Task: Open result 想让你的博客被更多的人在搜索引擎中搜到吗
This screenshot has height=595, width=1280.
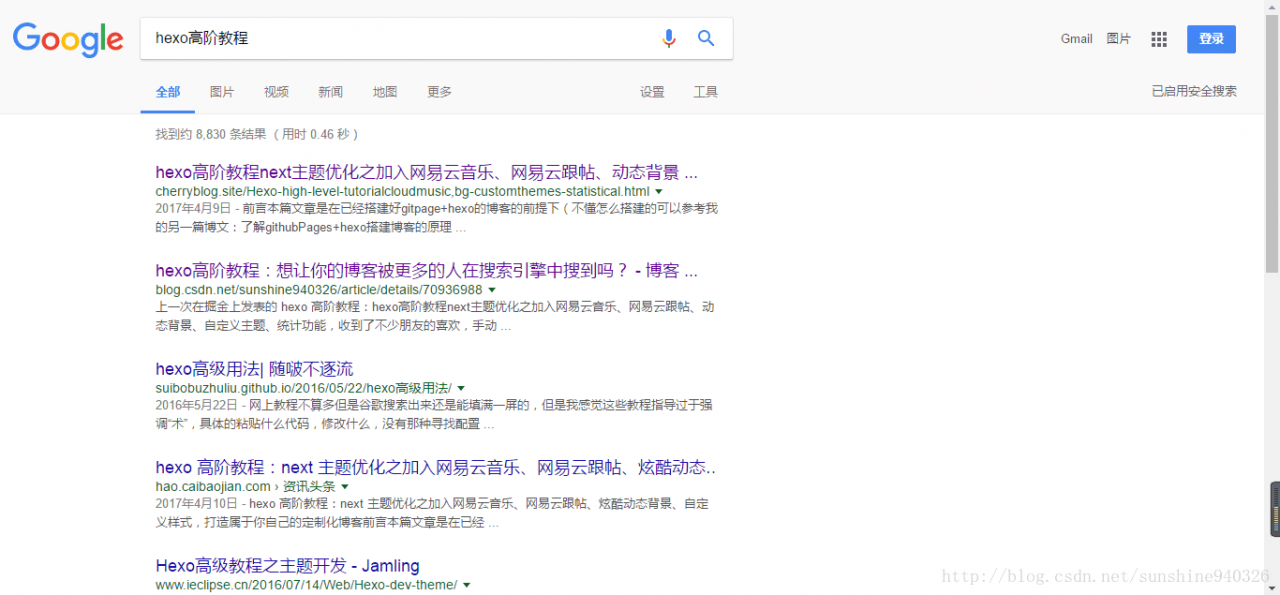Action: (x=427, y=271)
